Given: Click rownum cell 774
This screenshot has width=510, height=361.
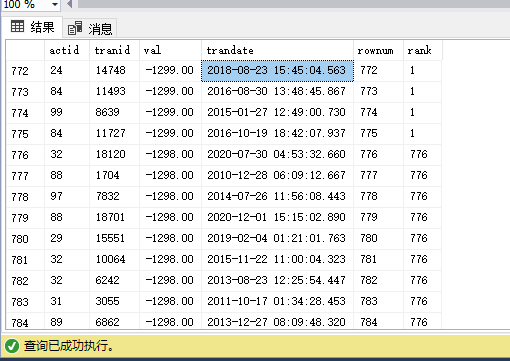Looking at the screenshot, I should (378, 113).
